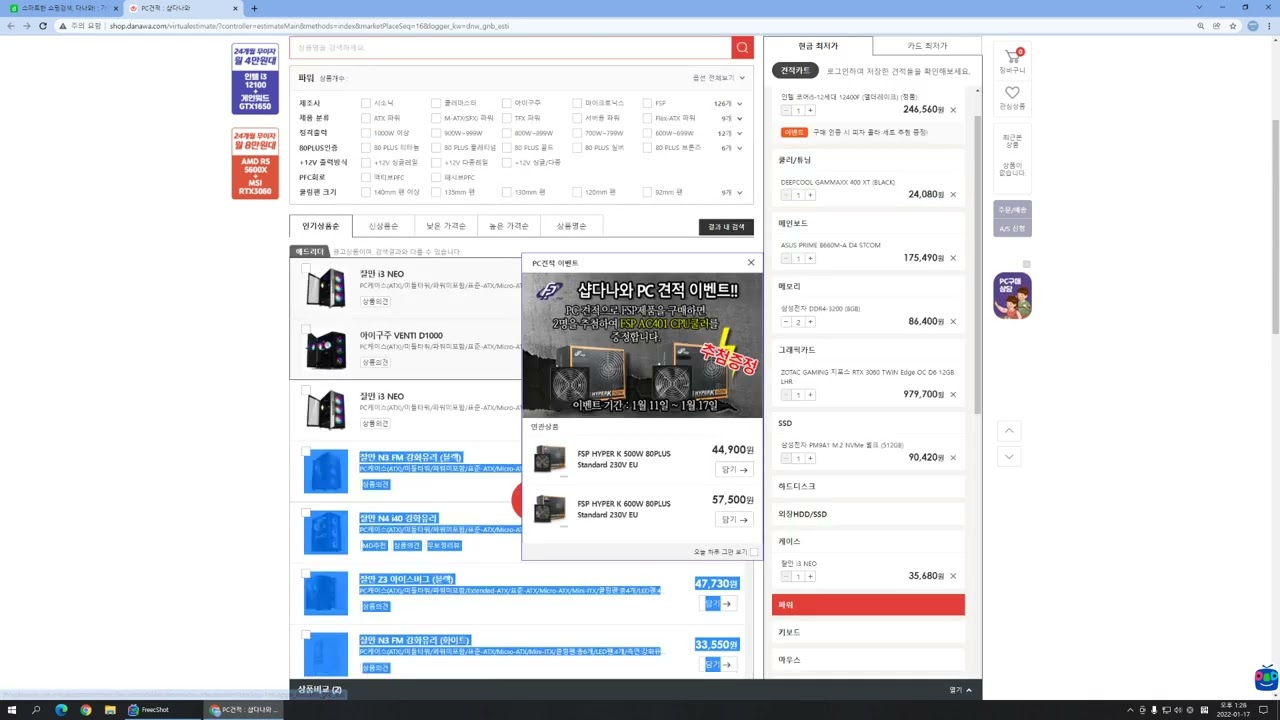Add FSP HYPER K 500W with 담기
1280x720 pixels.
click(x=734, y=470)
